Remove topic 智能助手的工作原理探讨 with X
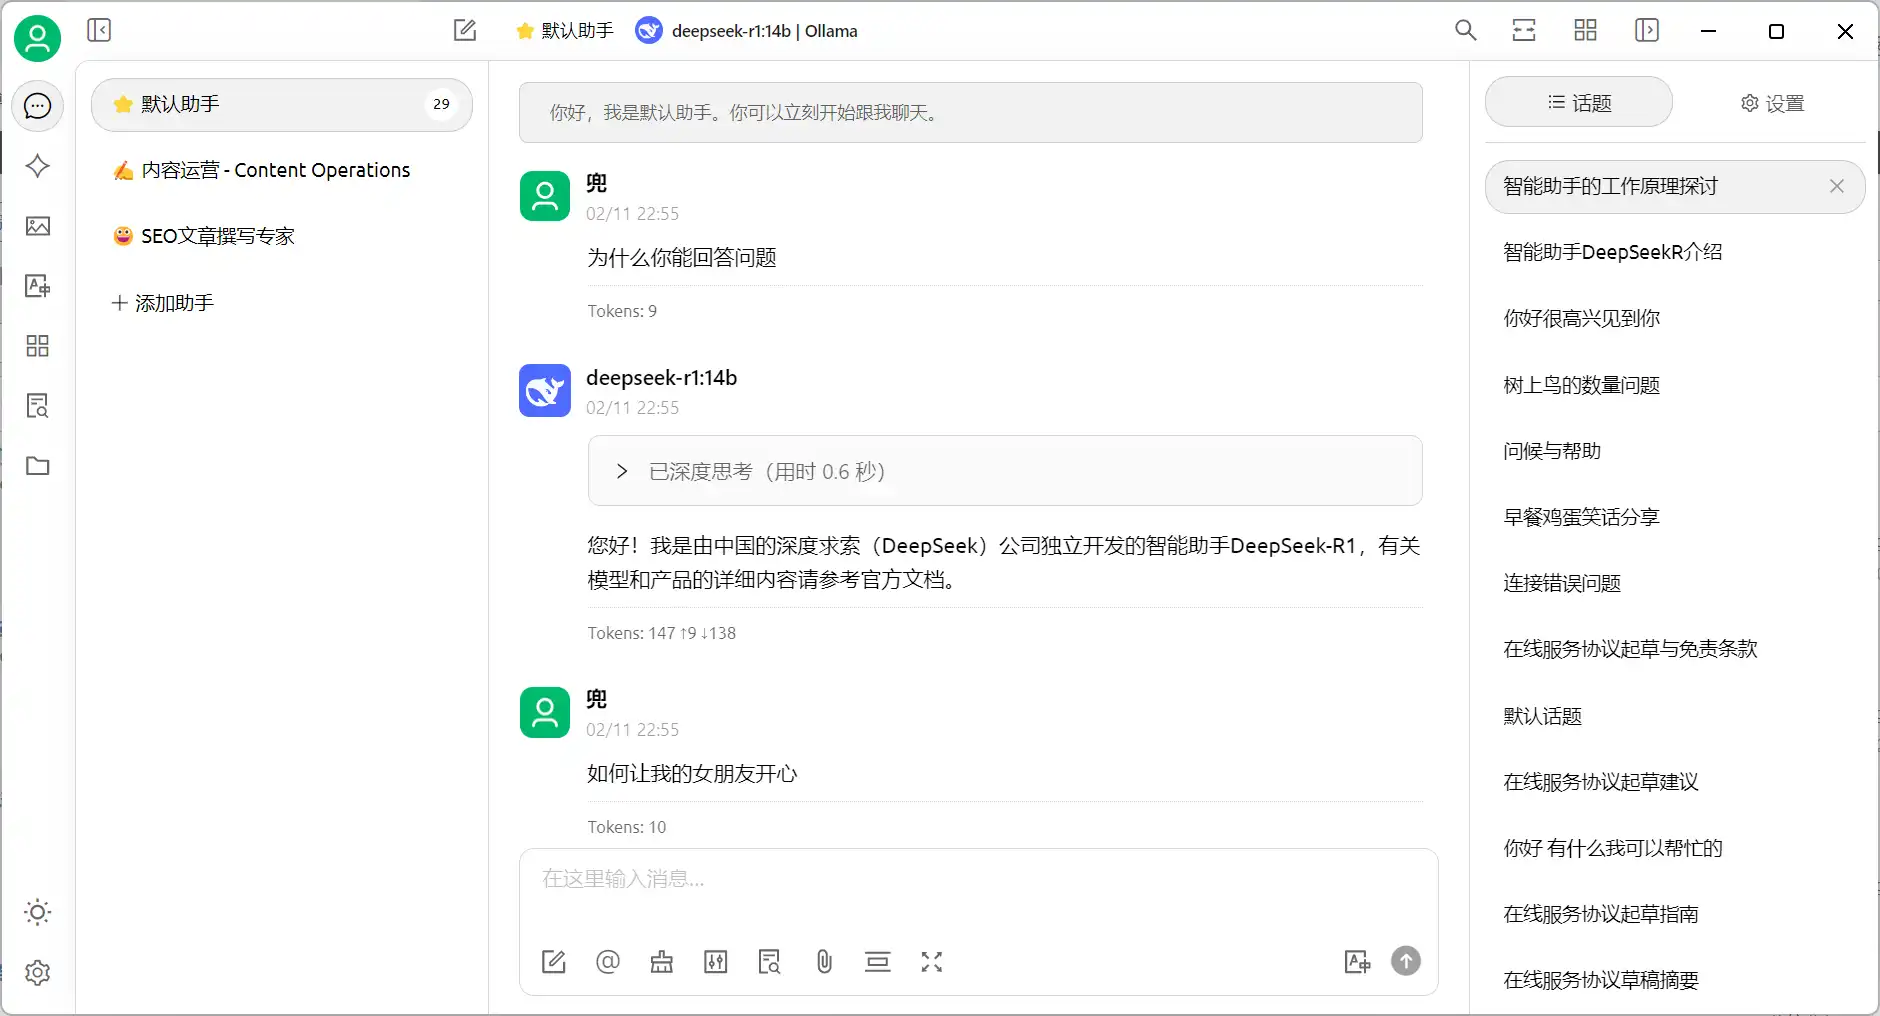Image resolution: width=1880 pixels, height=1016 pixels. click(x=1837, y=186)
